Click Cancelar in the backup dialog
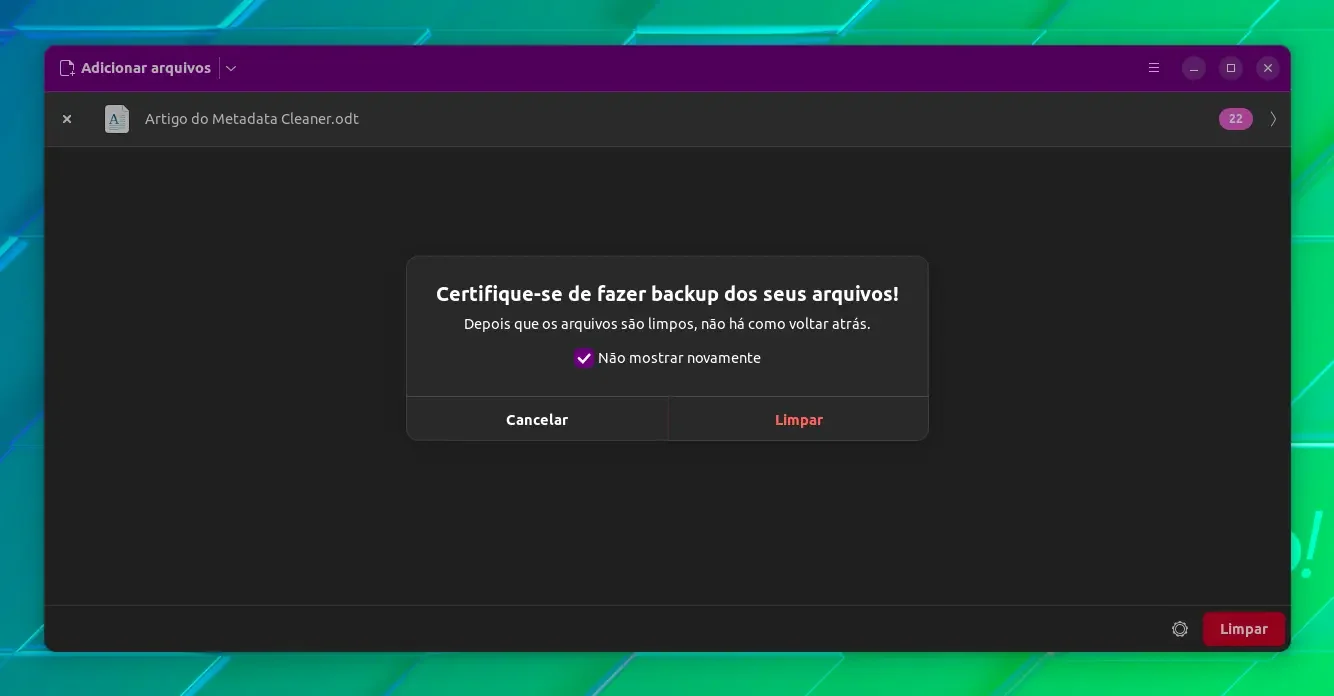Screen dimensions: 1334x696 (537, 420)
